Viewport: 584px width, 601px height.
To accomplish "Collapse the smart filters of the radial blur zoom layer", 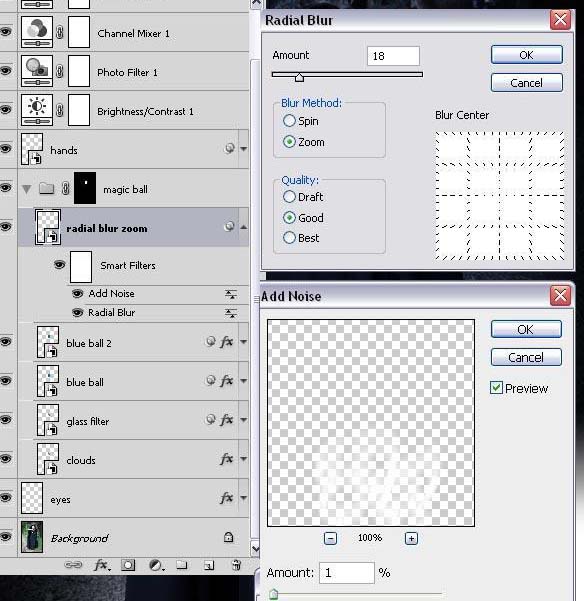I will click(244, 227).
